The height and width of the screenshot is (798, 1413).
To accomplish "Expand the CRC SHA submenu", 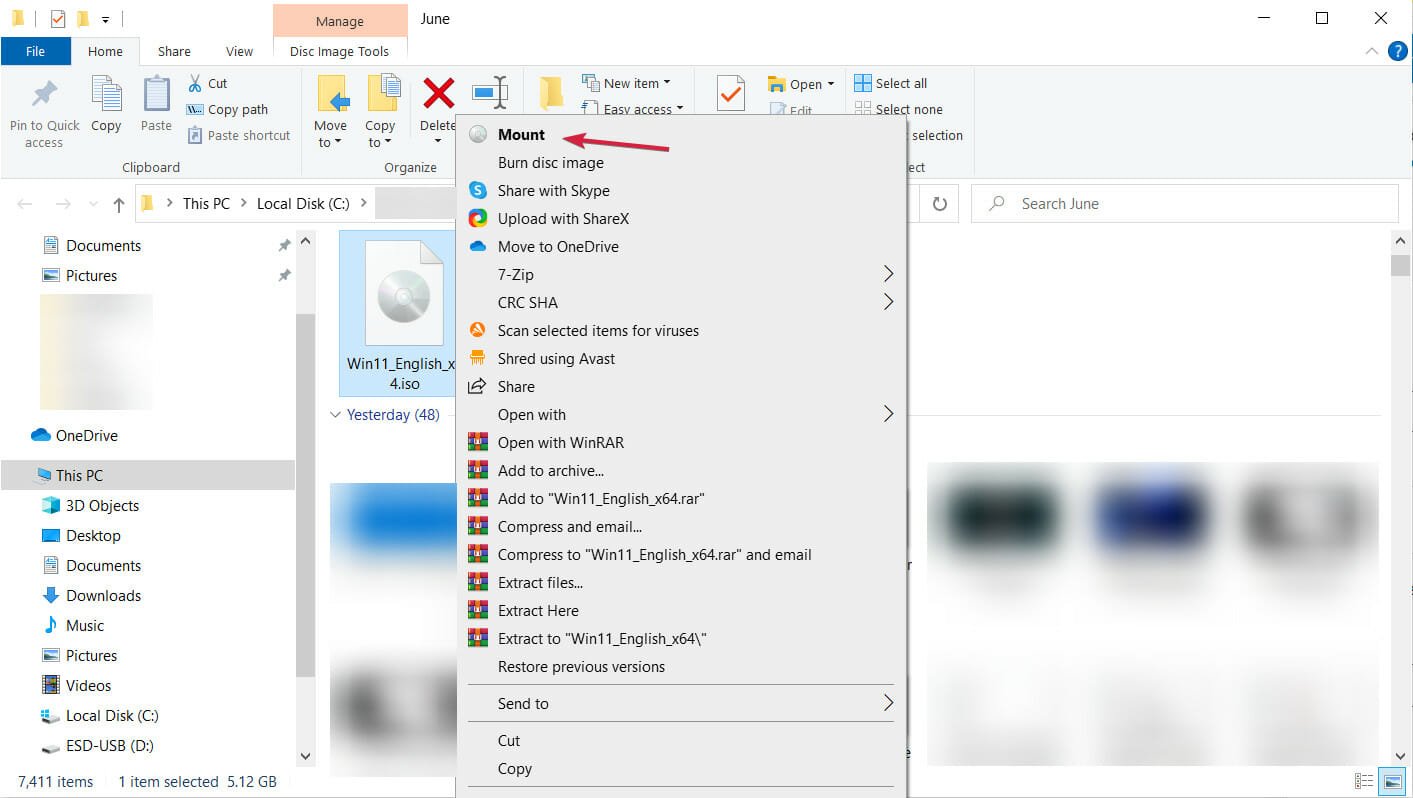I will coord(681,302).
